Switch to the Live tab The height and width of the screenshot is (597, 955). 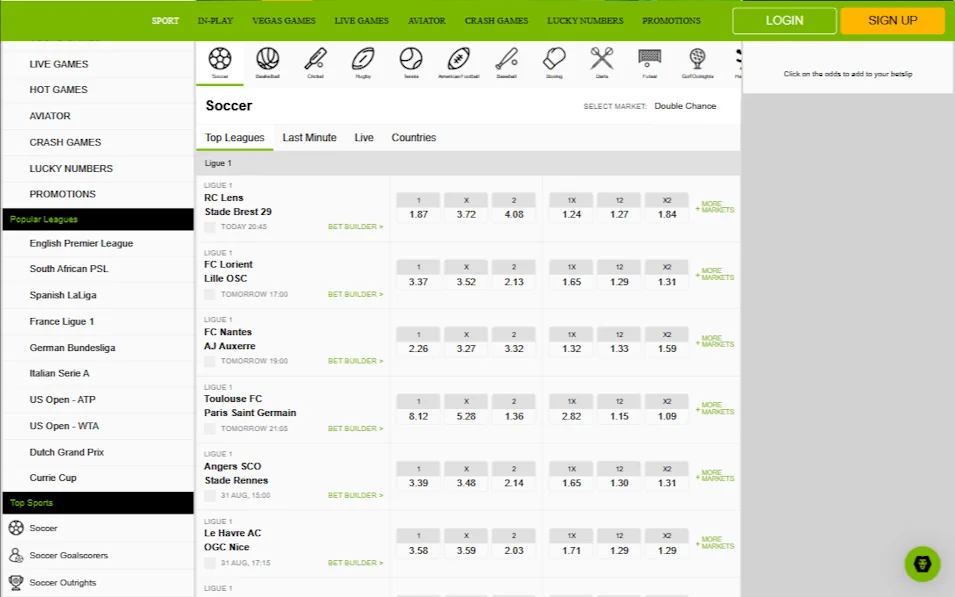[x=364, y=138]
